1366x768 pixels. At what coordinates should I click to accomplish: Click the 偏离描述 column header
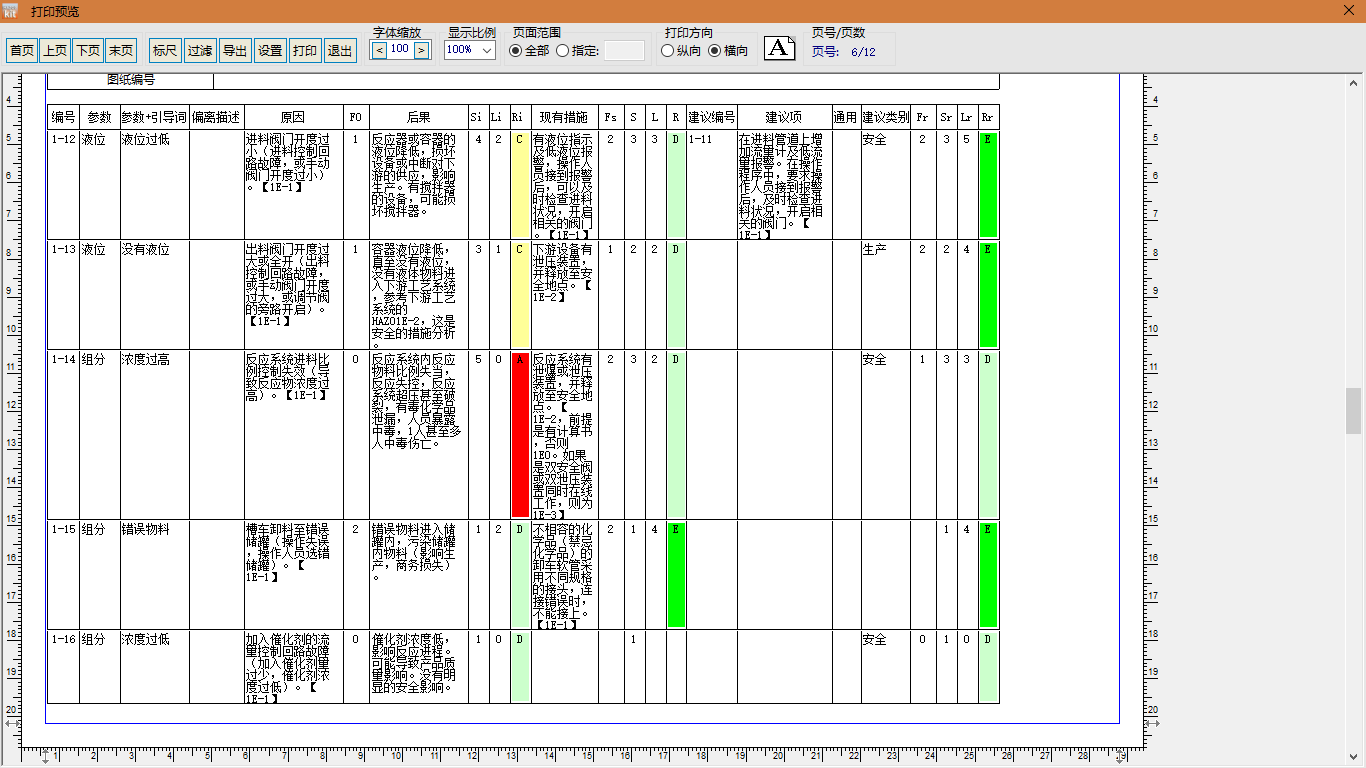pos(217,117)
